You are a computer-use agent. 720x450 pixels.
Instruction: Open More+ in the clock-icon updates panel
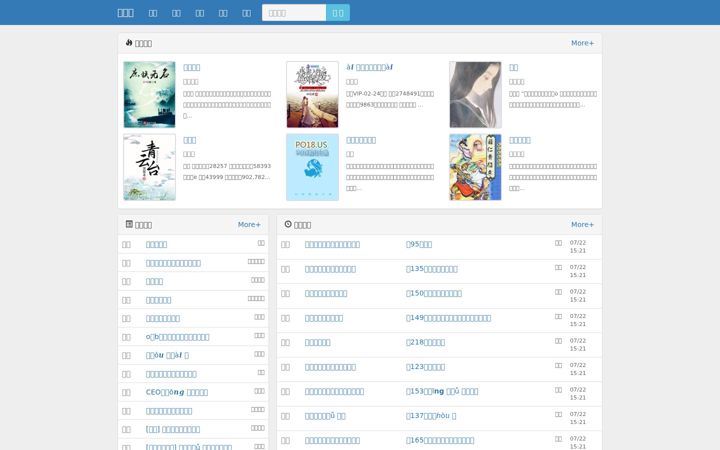tap(582, 225)
